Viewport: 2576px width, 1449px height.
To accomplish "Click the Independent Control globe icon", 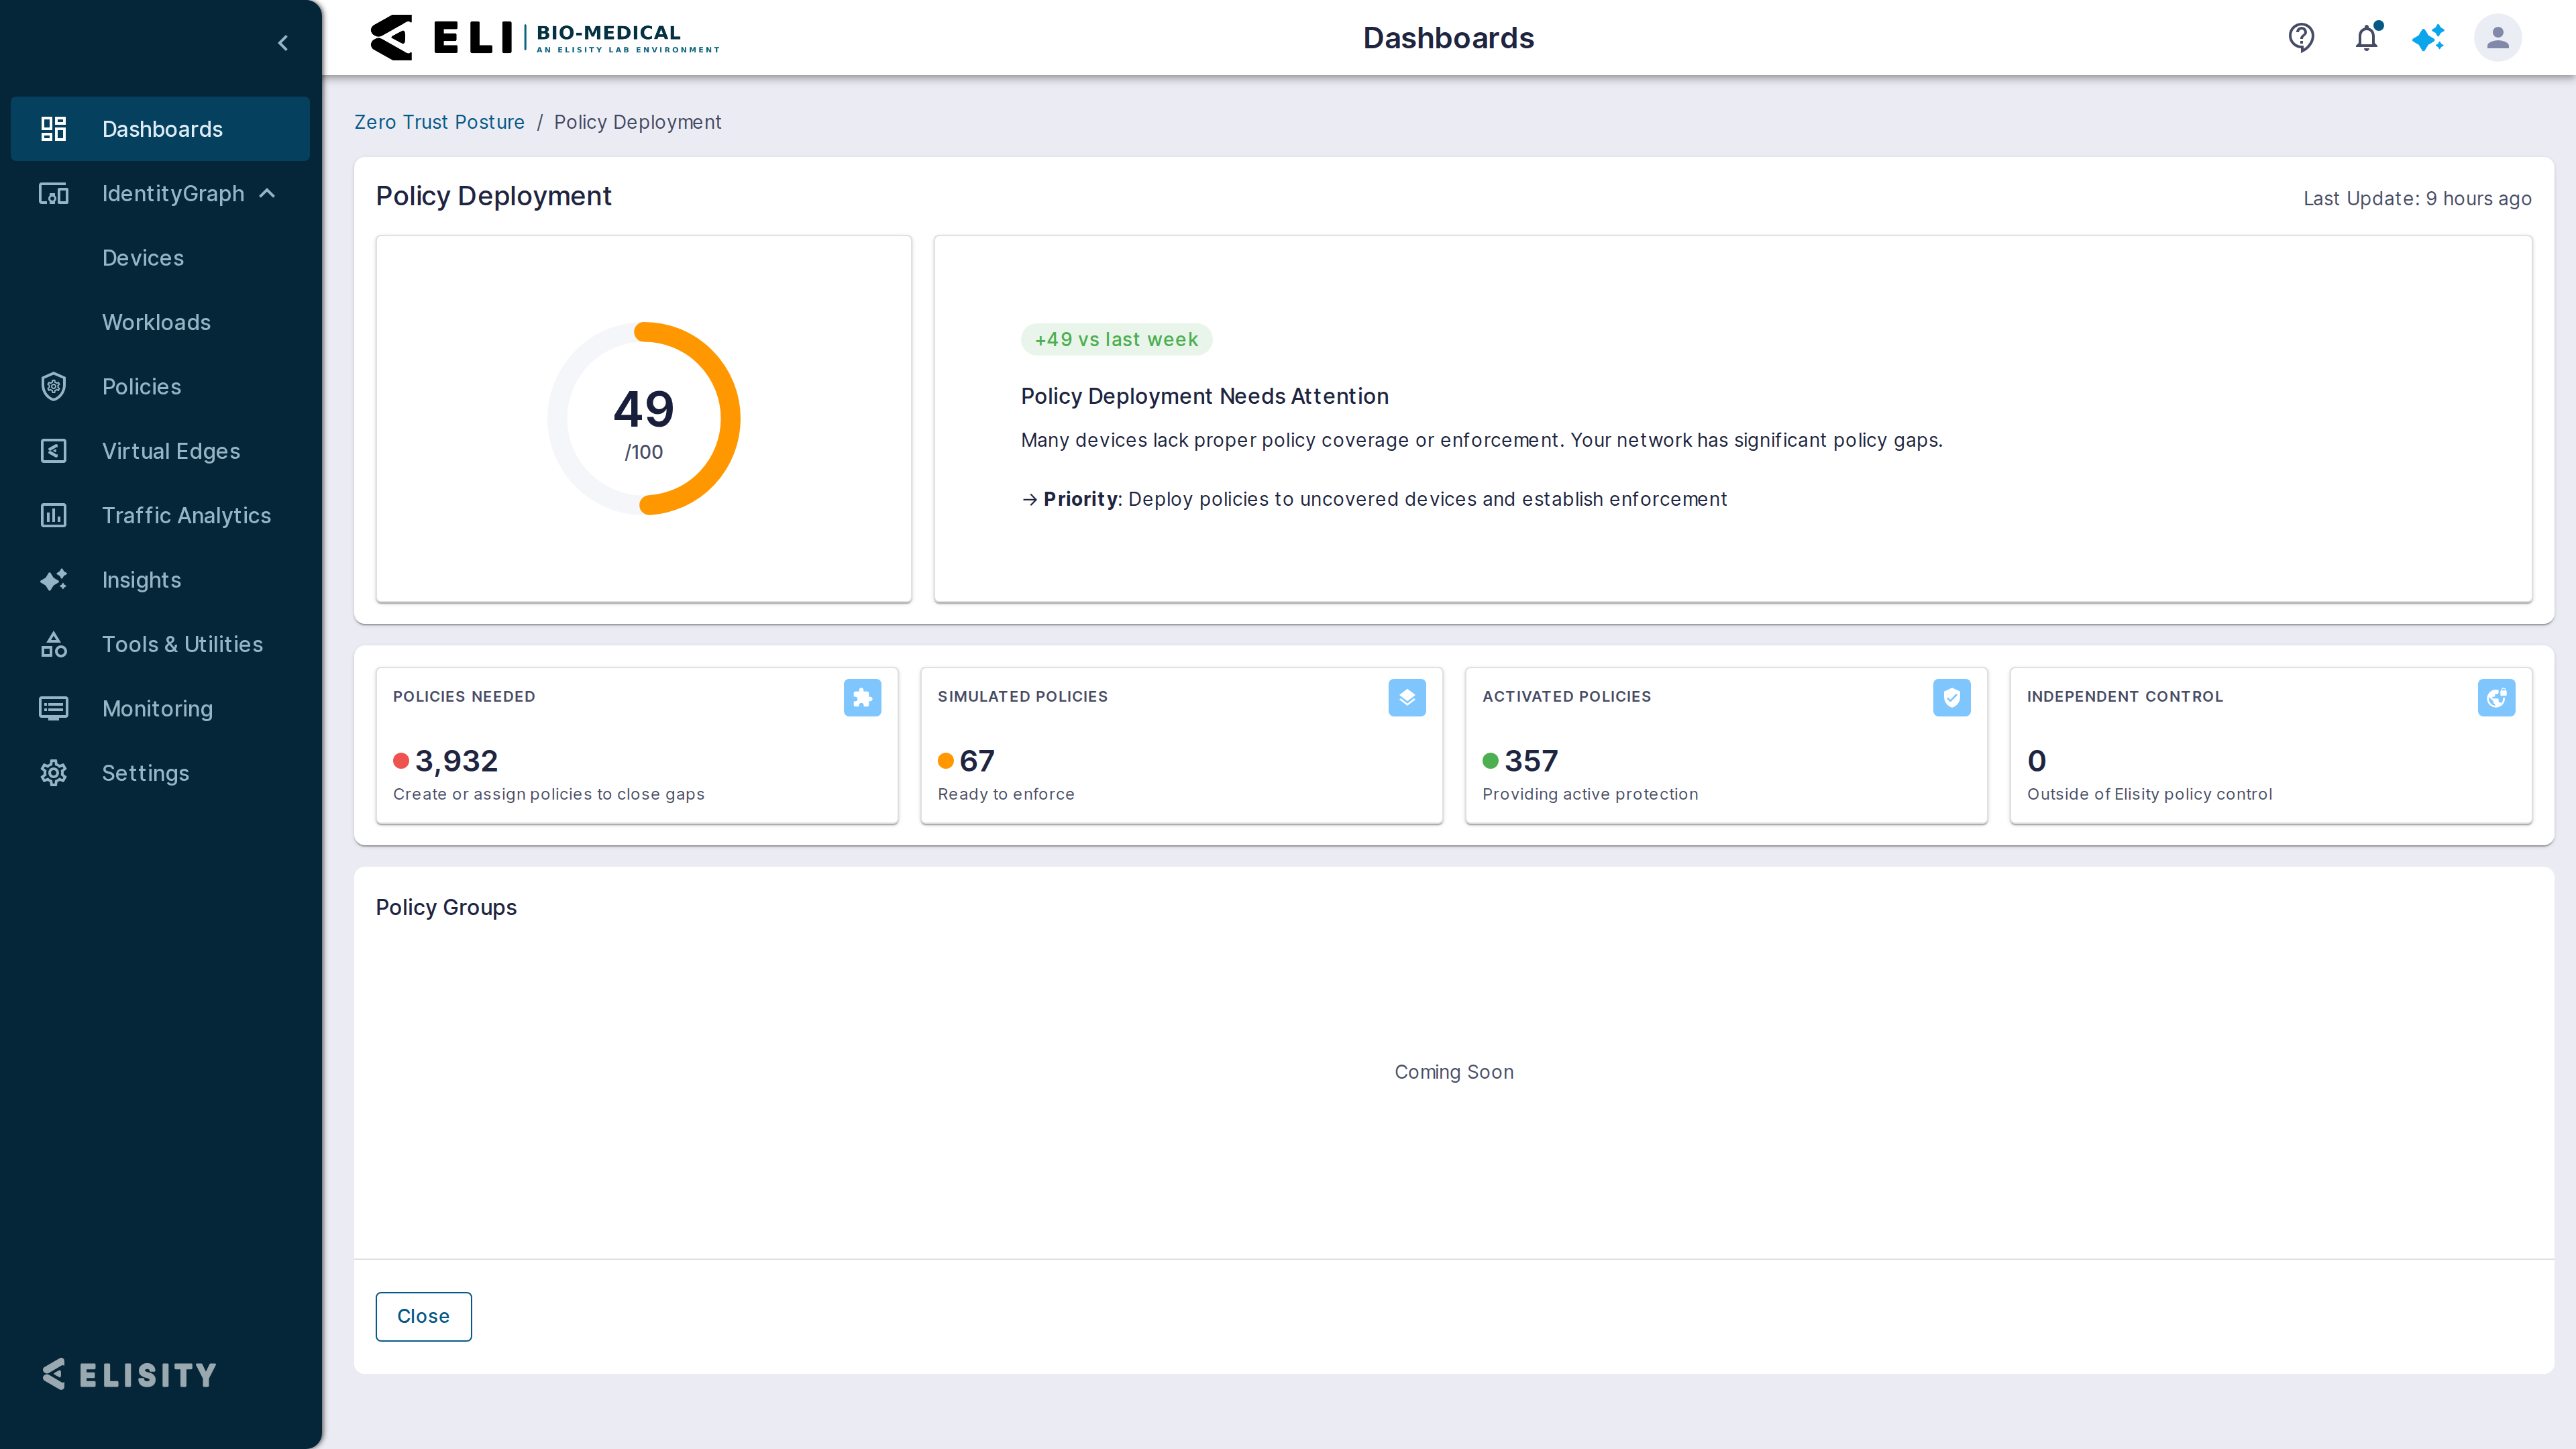I will pyautogui.click(x=2496, y=698).
